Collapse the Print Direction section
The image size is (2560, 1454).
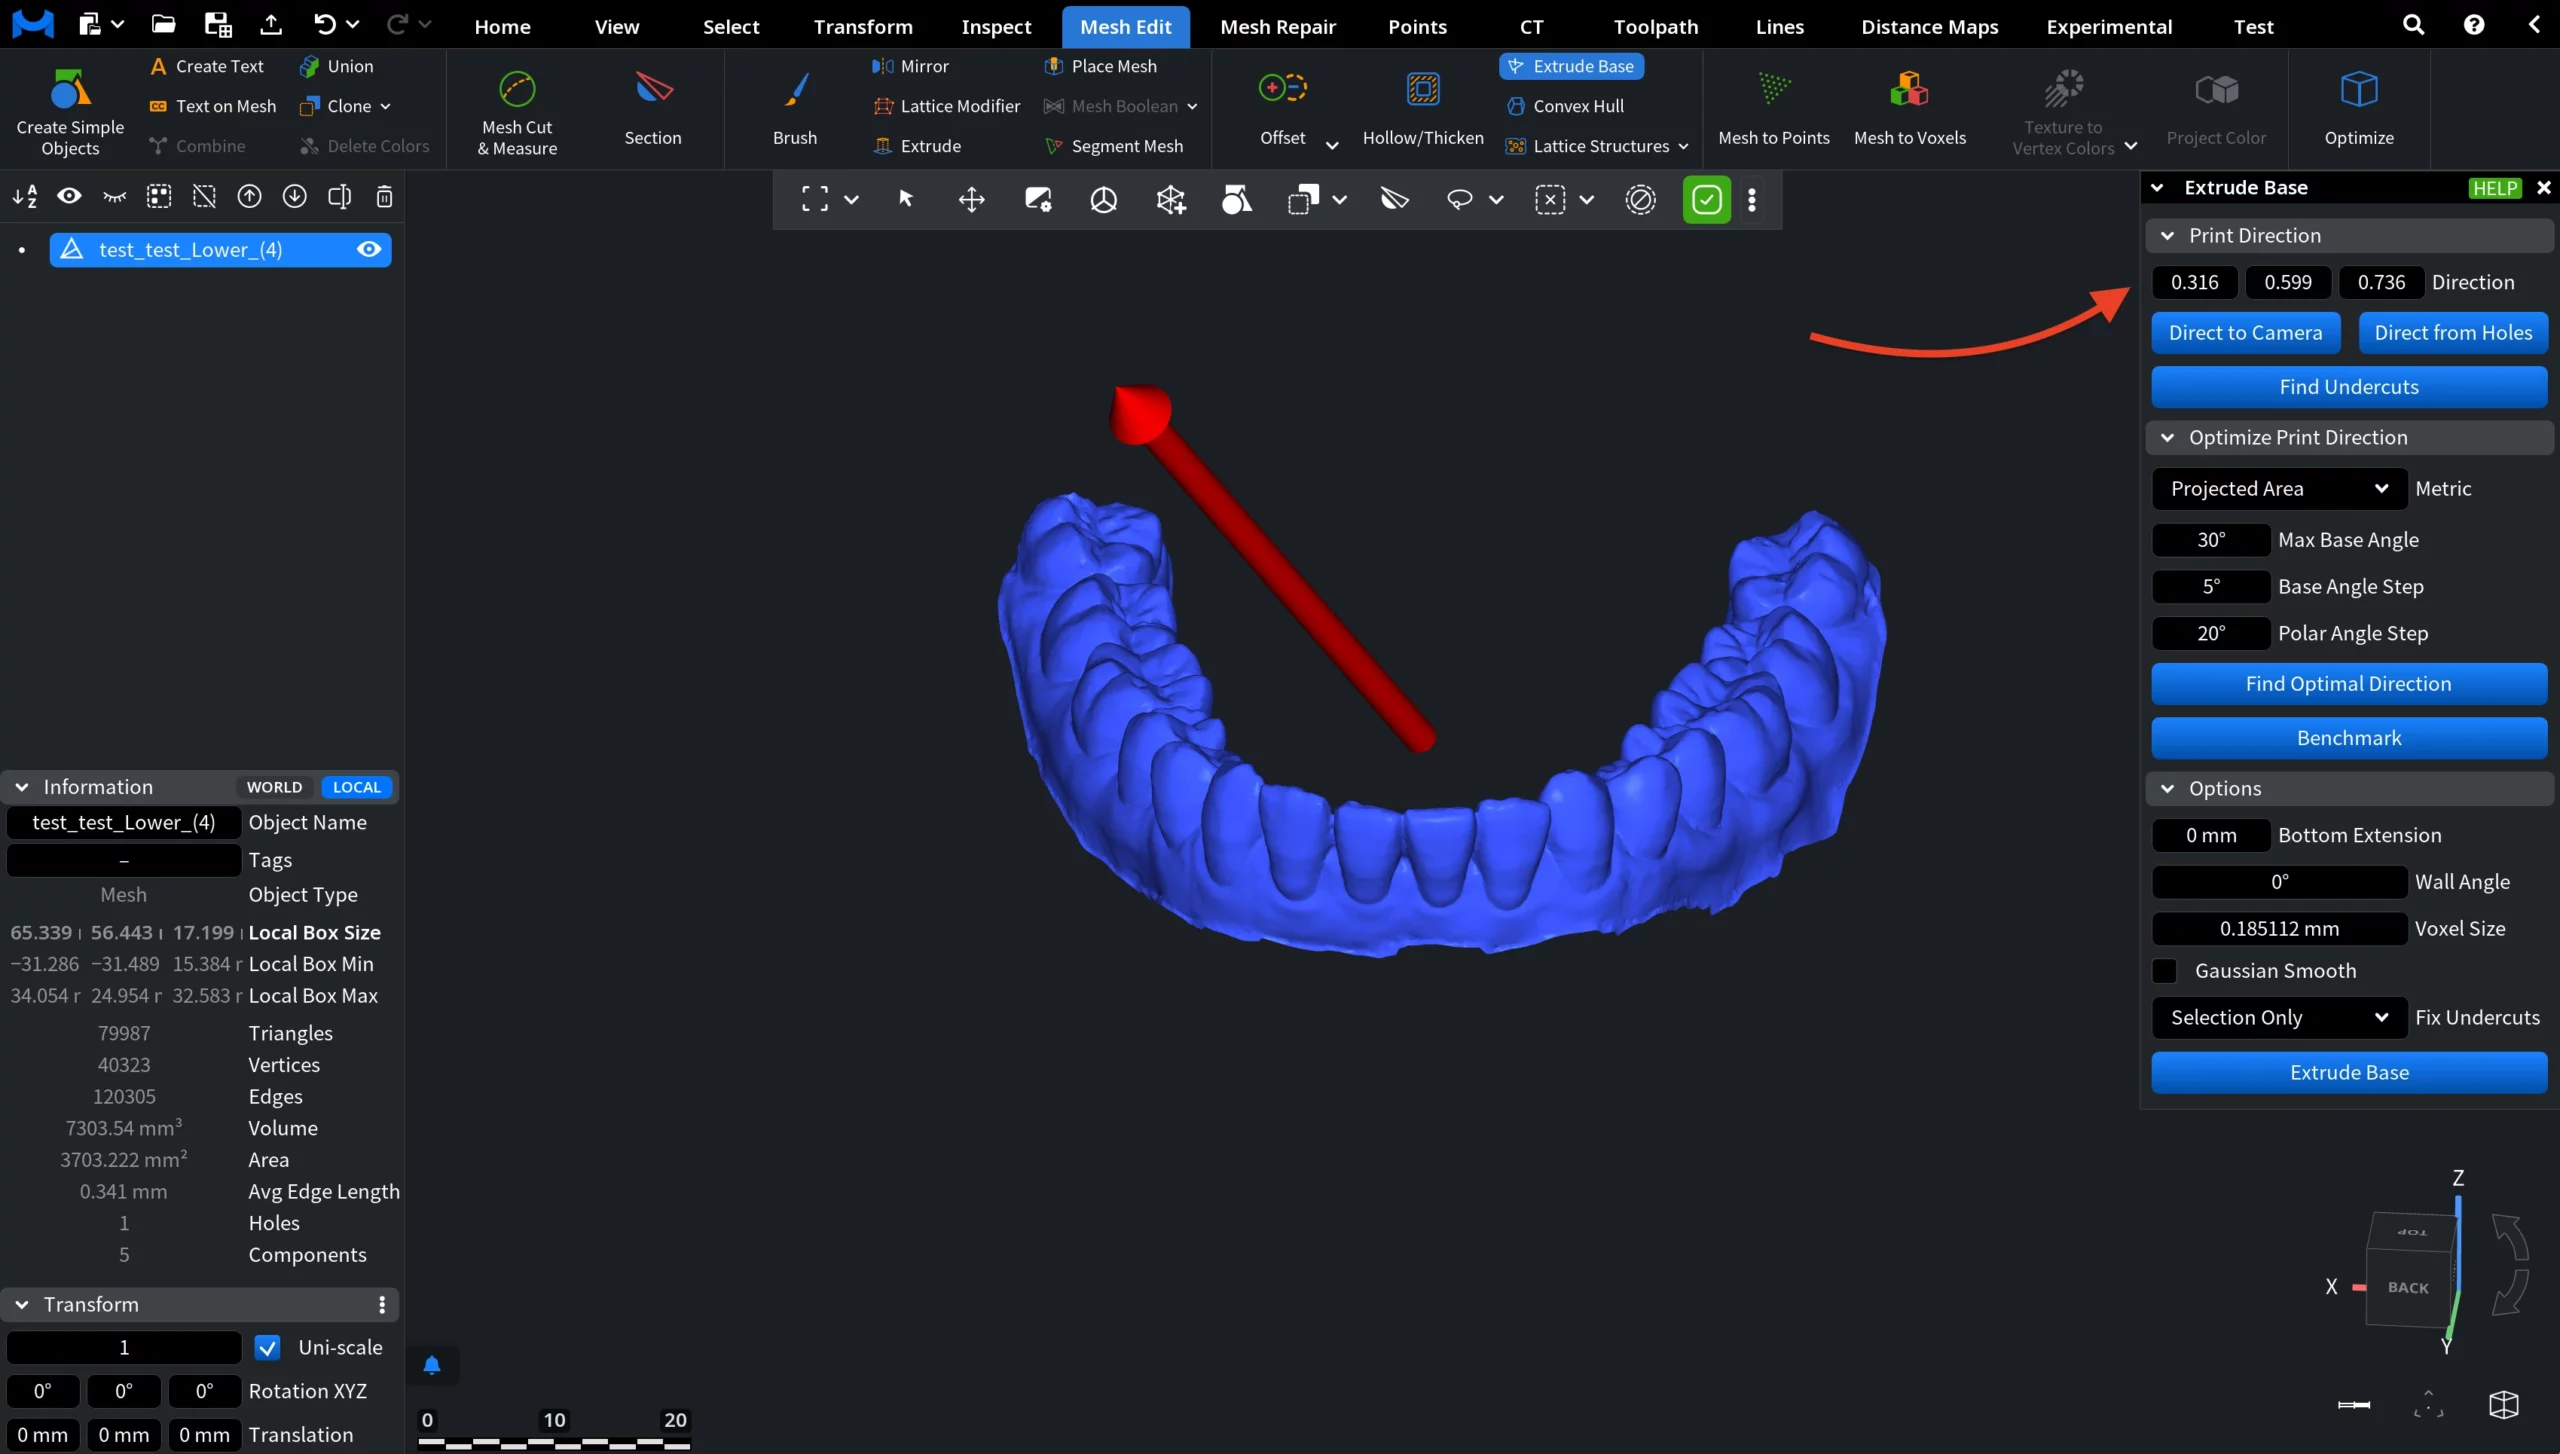(x=2166, y=235)
